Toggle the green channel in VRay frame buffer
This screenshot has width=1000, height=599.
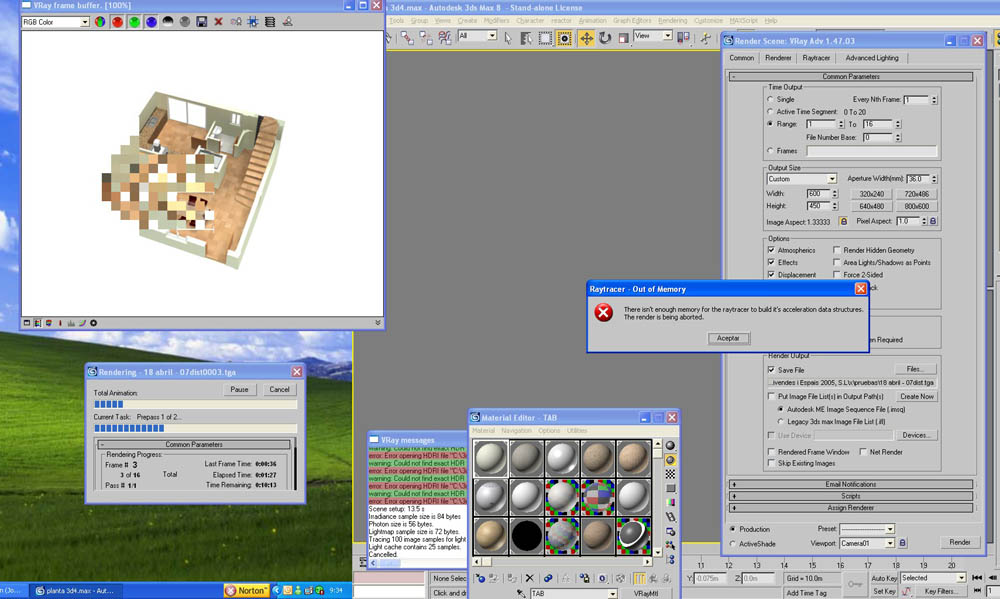[134, 22]
